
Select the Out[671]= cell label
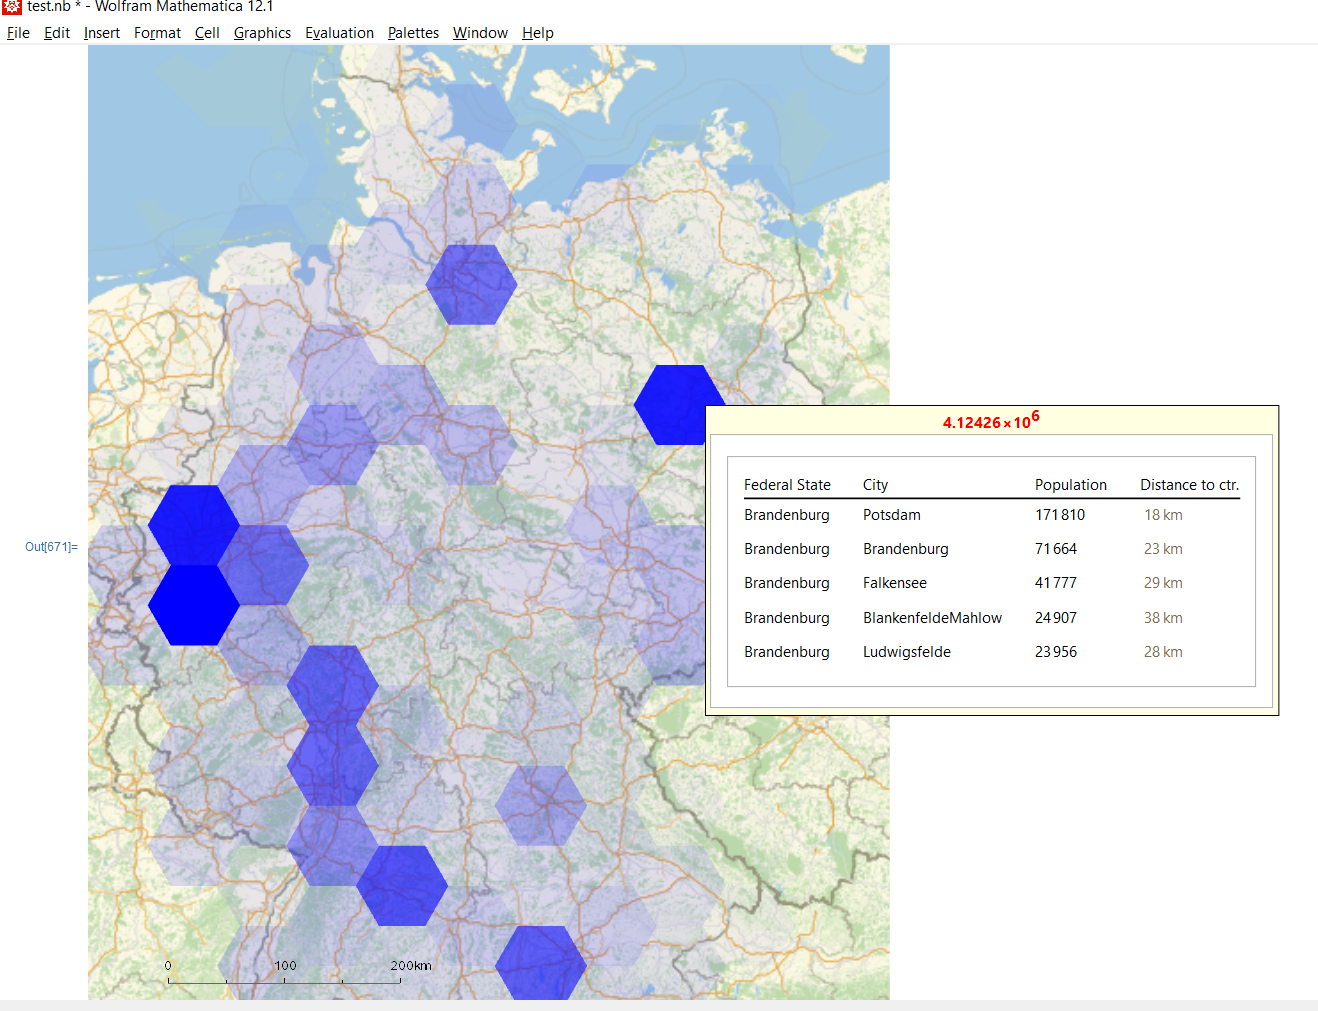[x=51, y=547]
